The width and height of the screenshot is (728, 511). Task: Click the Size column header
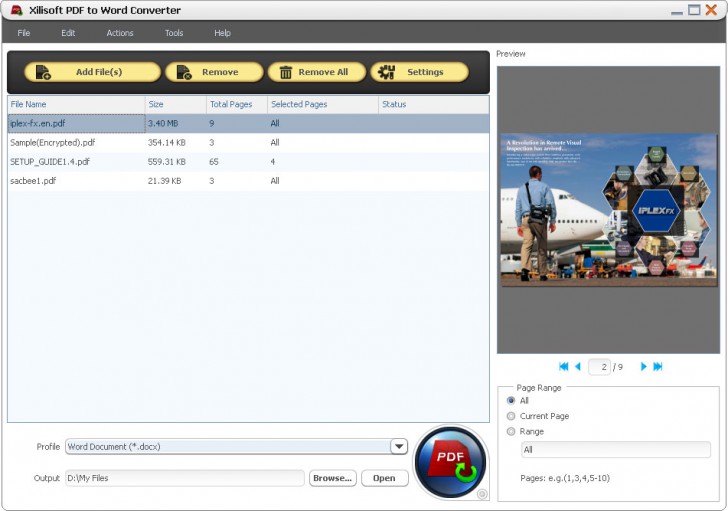(x=176, y=104)
